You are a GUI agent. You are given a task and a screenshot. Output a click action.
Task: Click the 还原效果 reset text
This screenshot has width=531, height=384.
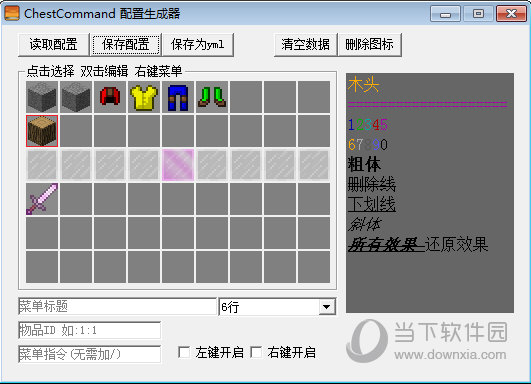pos(456,244)
